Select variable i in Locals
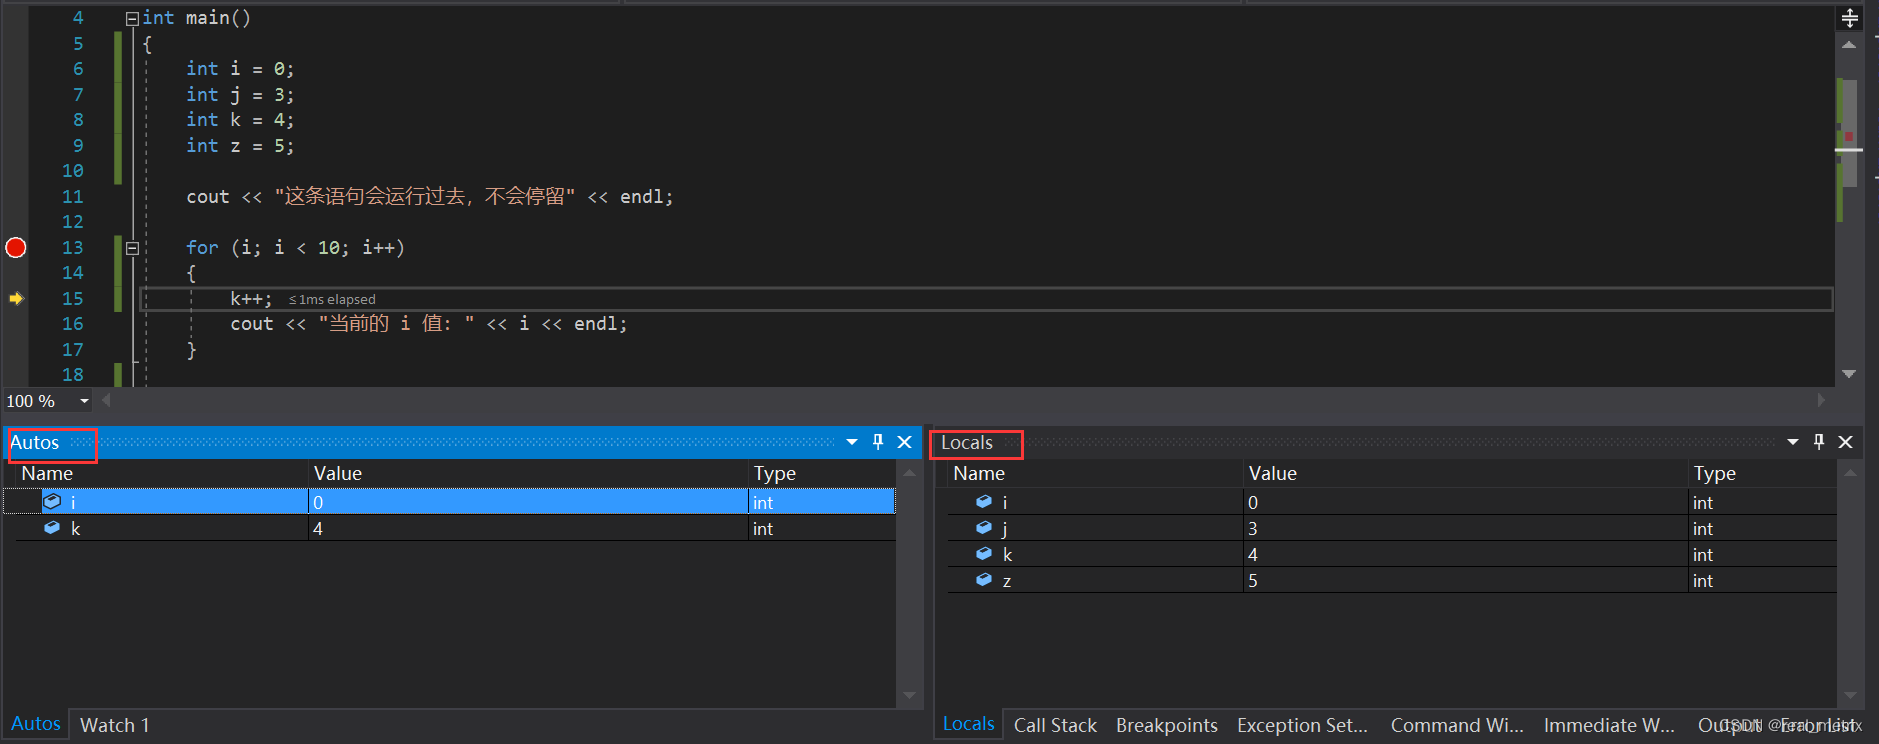 coord(1392,502)
